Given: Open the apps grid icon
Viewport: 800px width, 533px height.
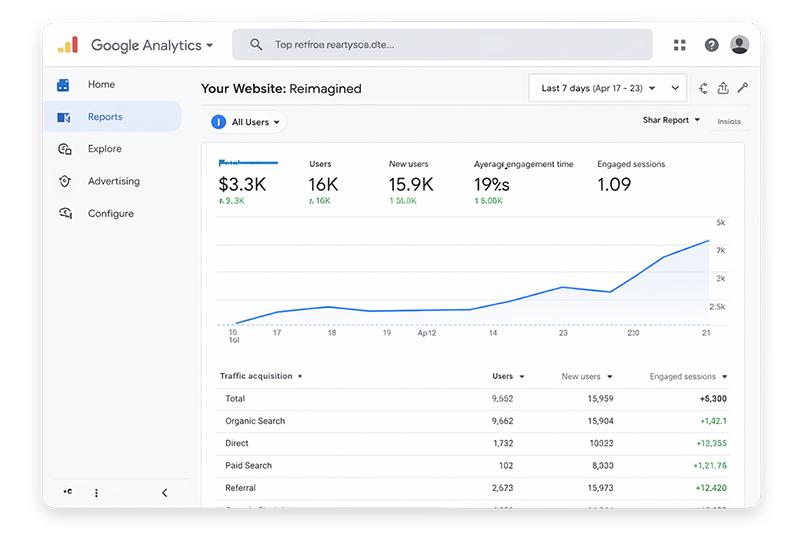Looking at the screenshot, I should click(x=680, y=45).
